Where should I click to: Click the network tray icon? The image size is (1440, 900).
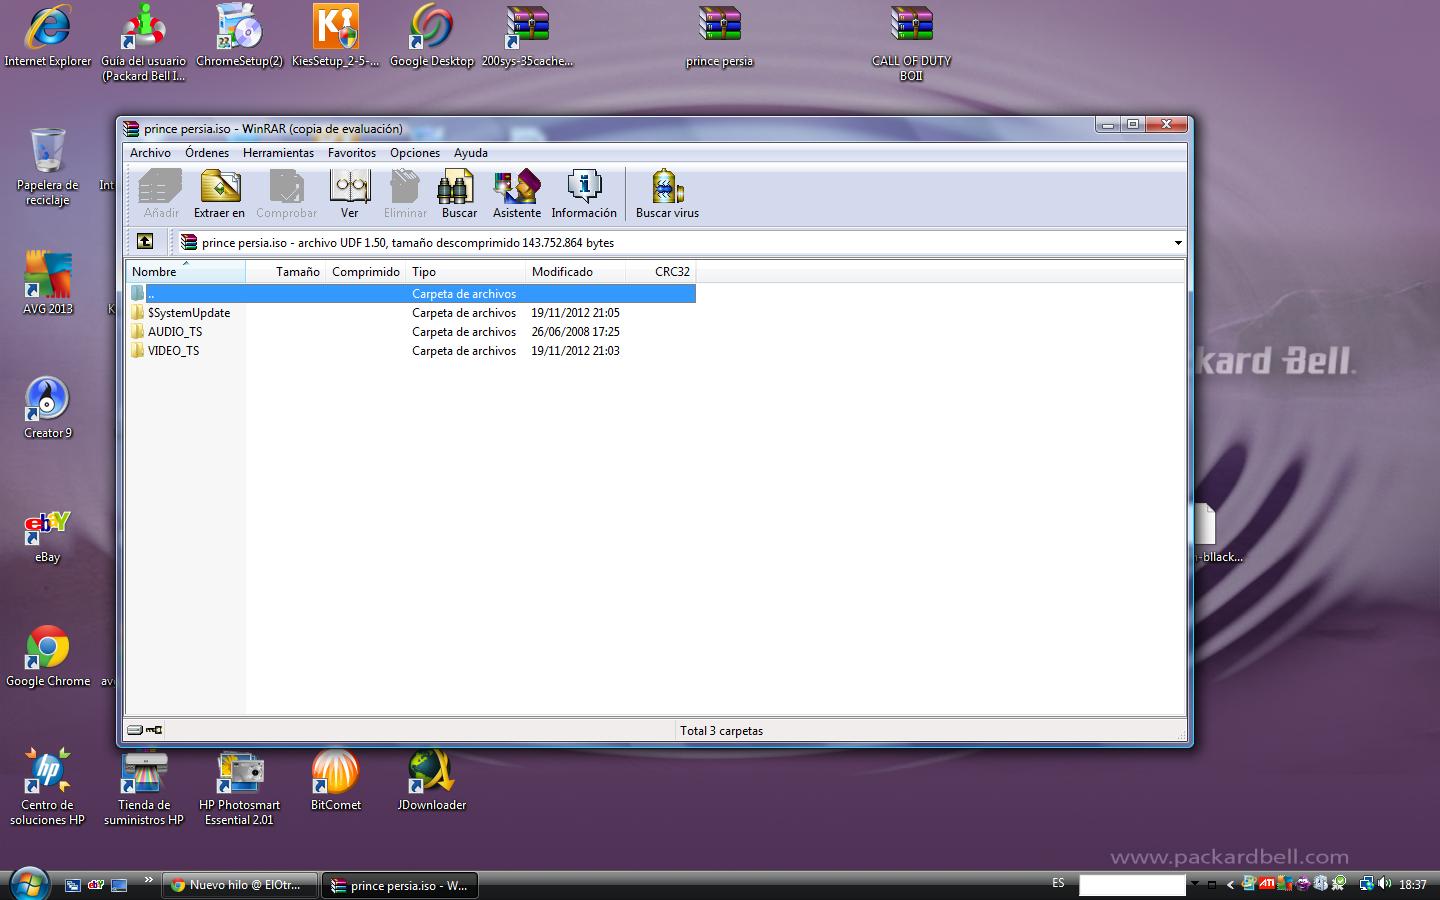[1366, 884]
